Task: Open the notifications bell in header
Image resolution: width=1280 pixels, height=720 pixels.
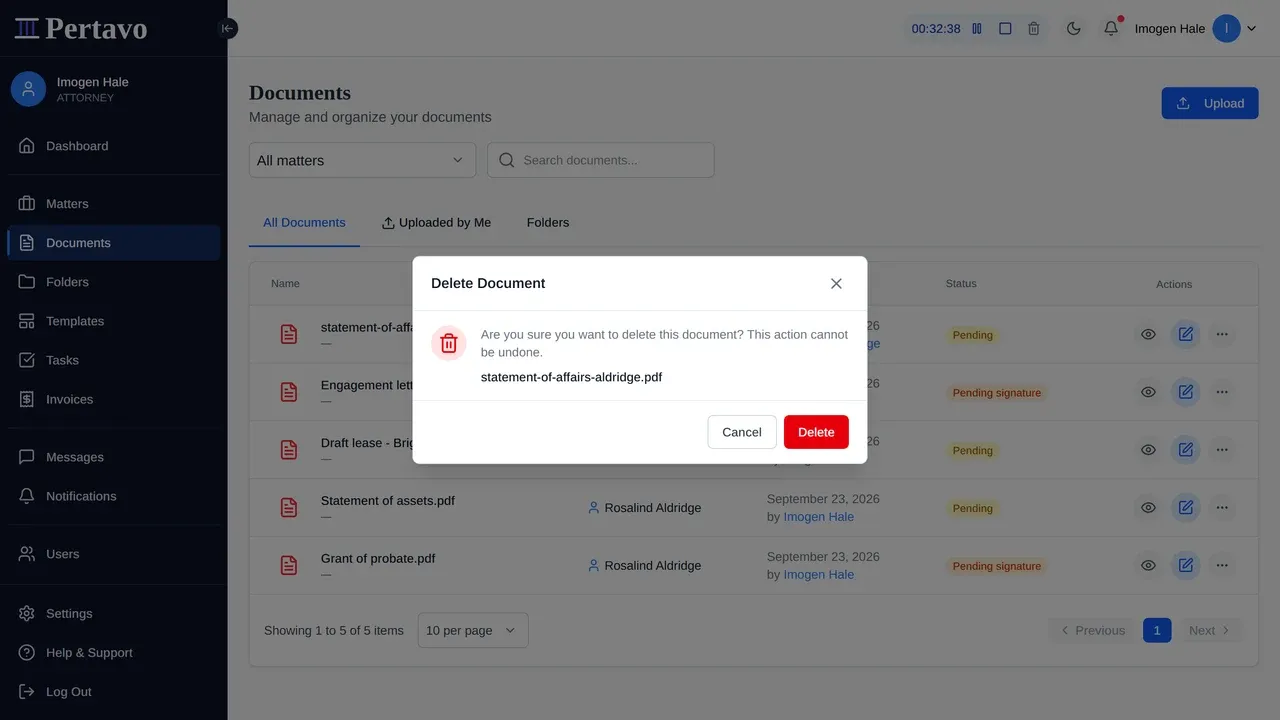Action: (x=1111, y=29)
